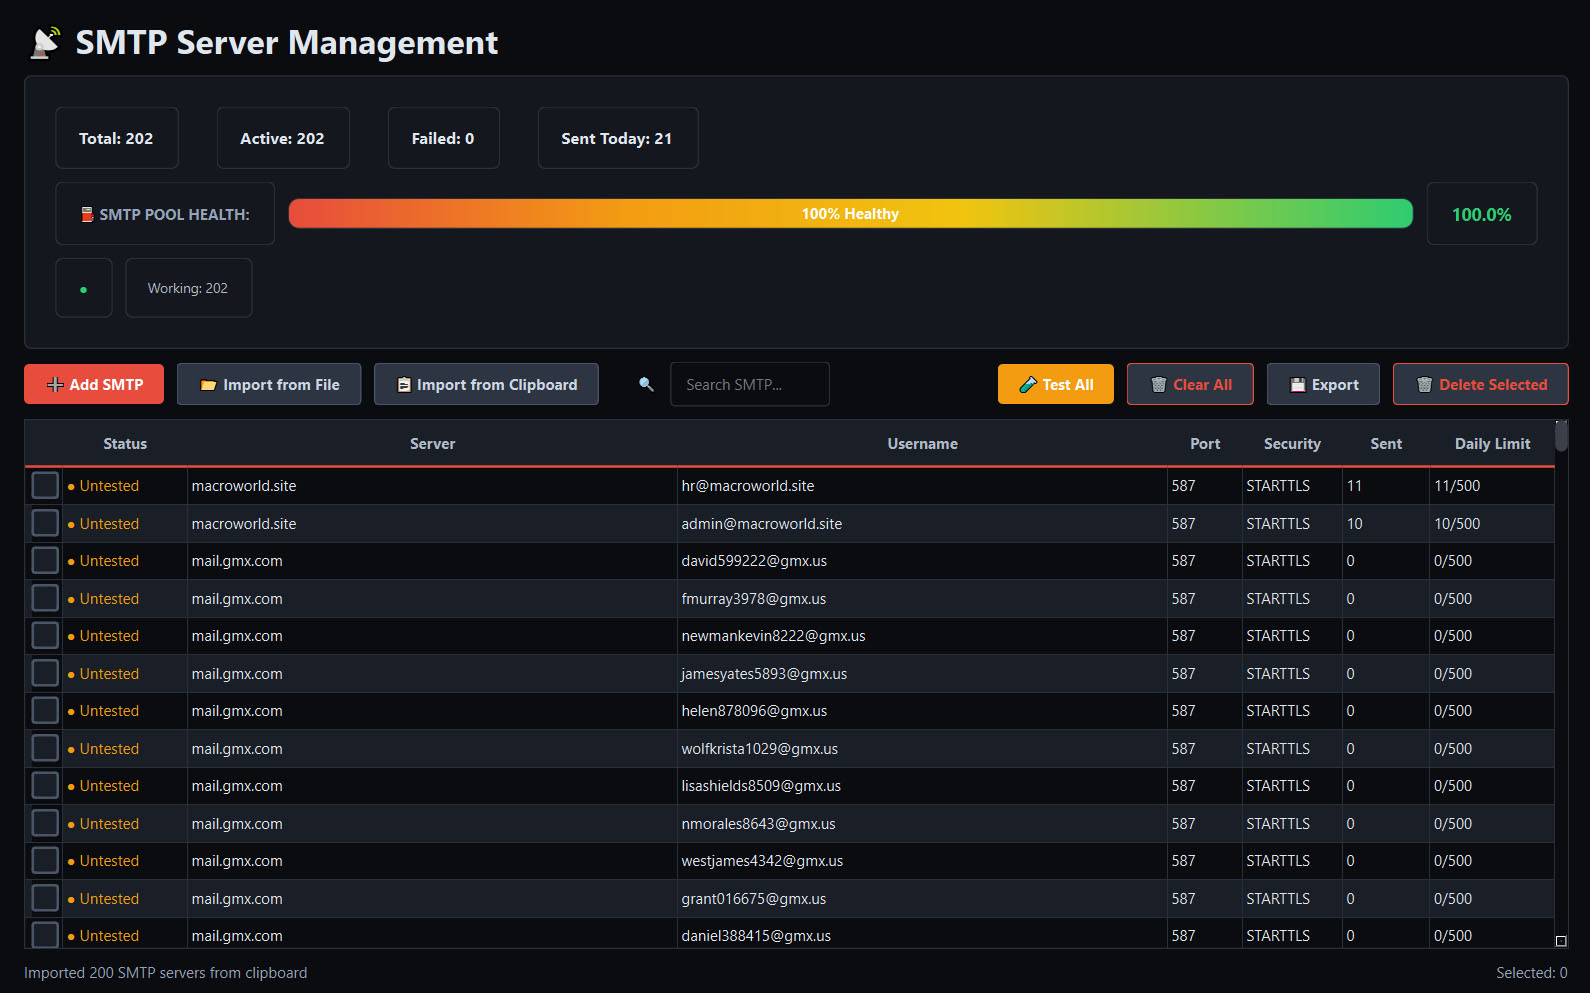Click the Sent Today: 21 box
The height and width of the screenshot is (993, 1590).
click(617, 138)
